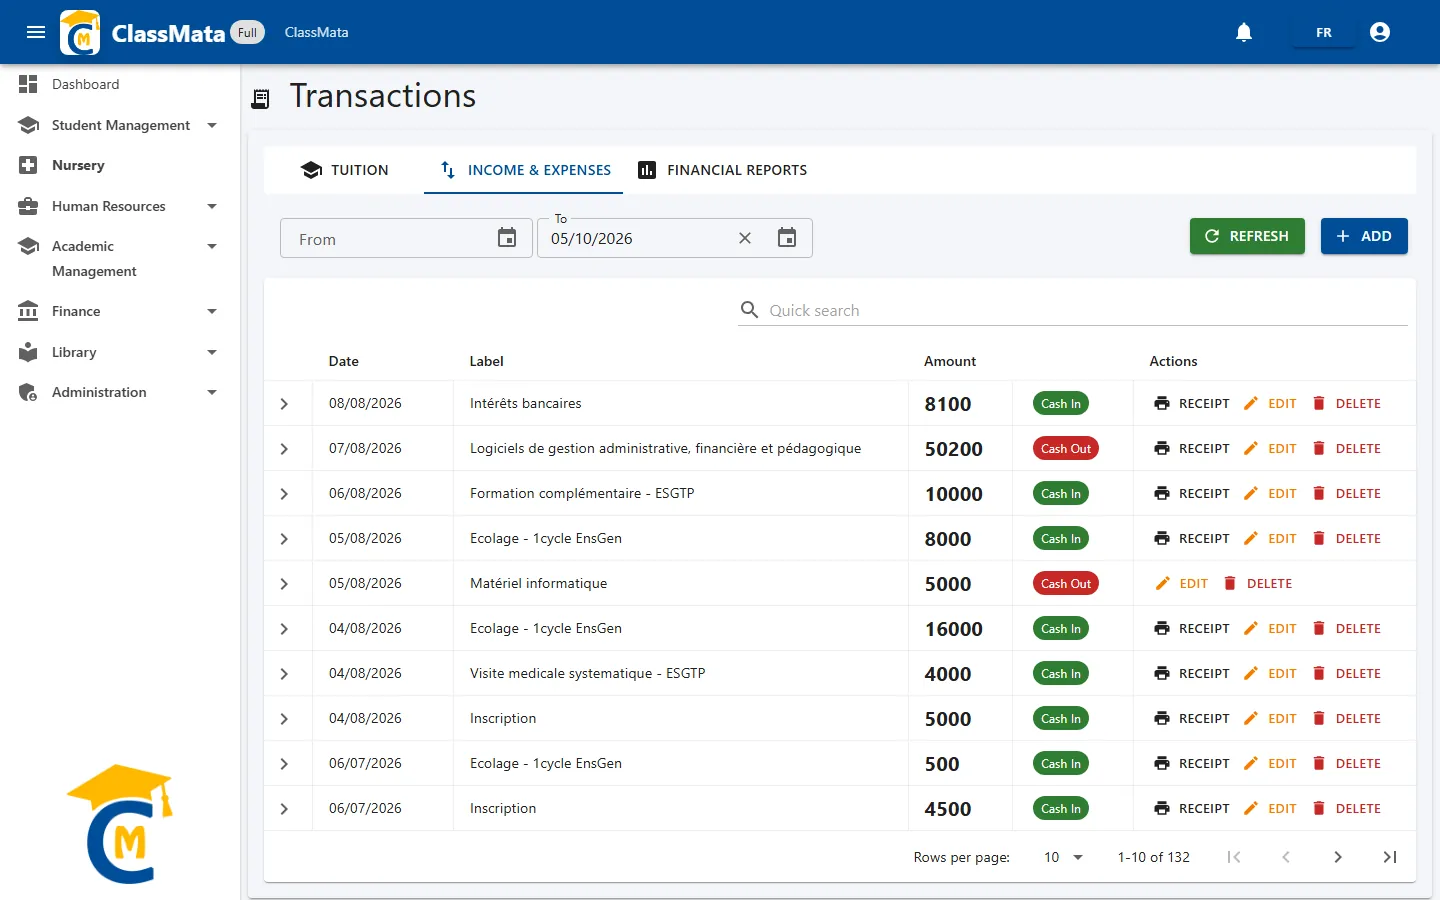Go to the next page of transactions
This screenshot has width=1440, height=900.
(1338, 857)
